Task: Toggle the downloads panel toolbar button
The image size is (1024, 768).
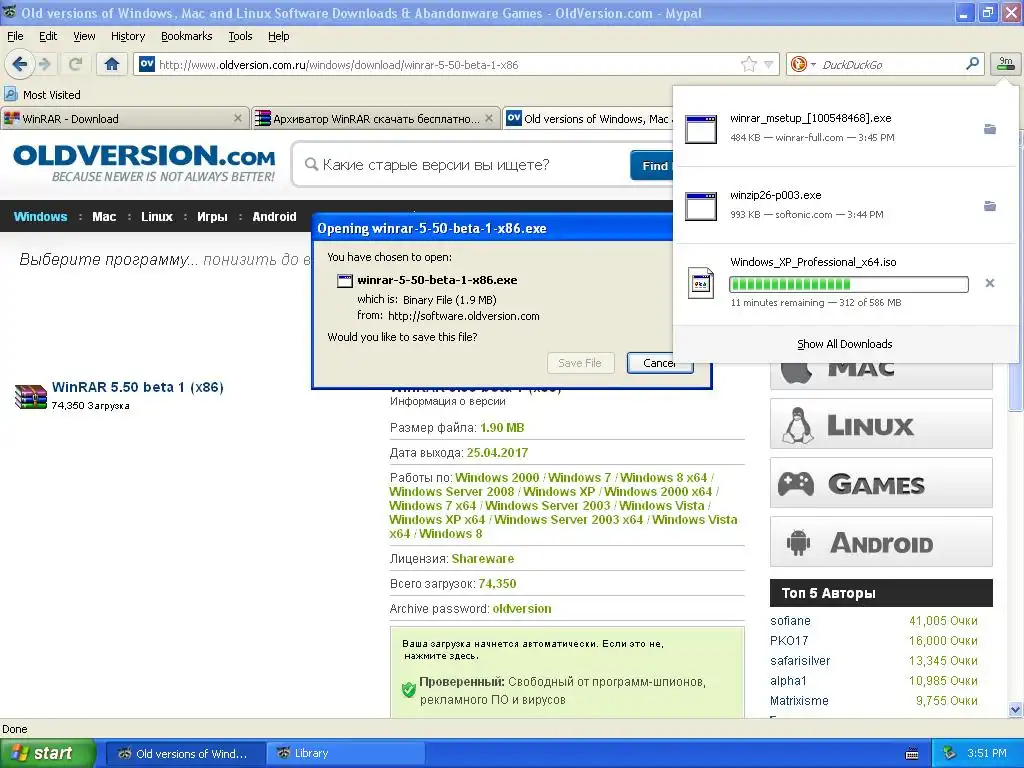Action: (1005, 63)
